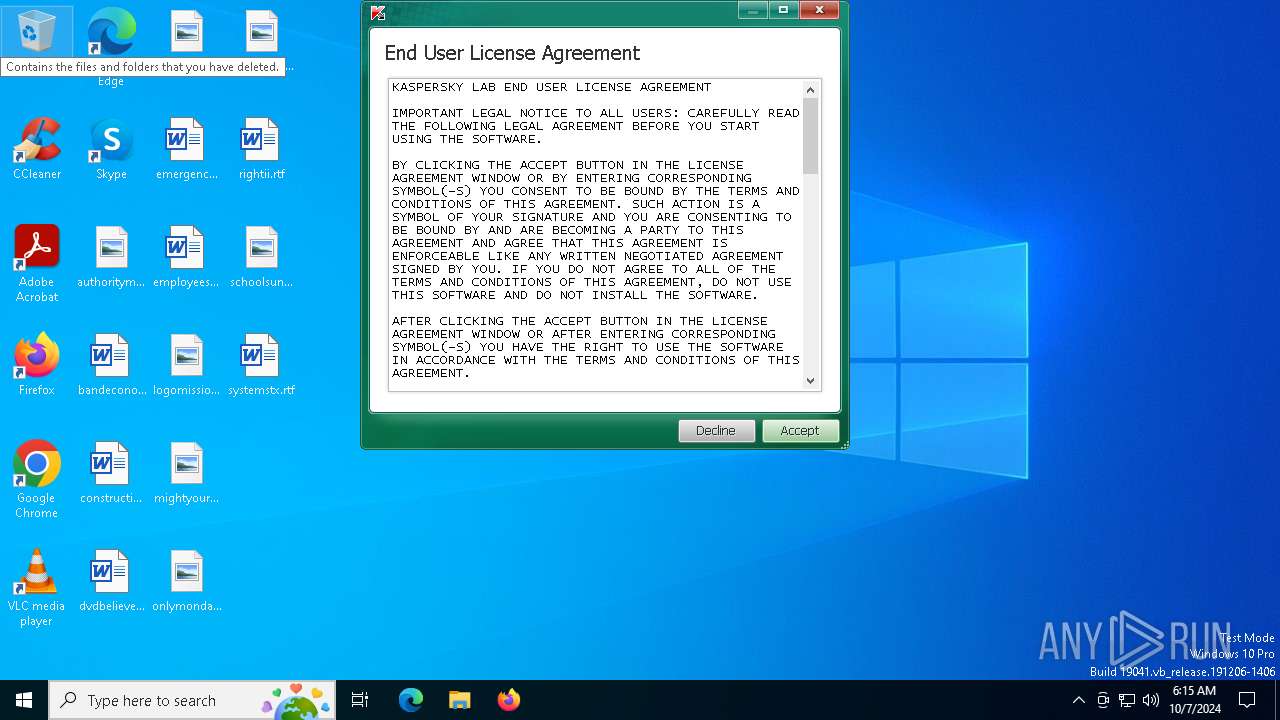Open the network status tray icon
Viewport: 1280px width, 720px height.
pos(1127,700)
